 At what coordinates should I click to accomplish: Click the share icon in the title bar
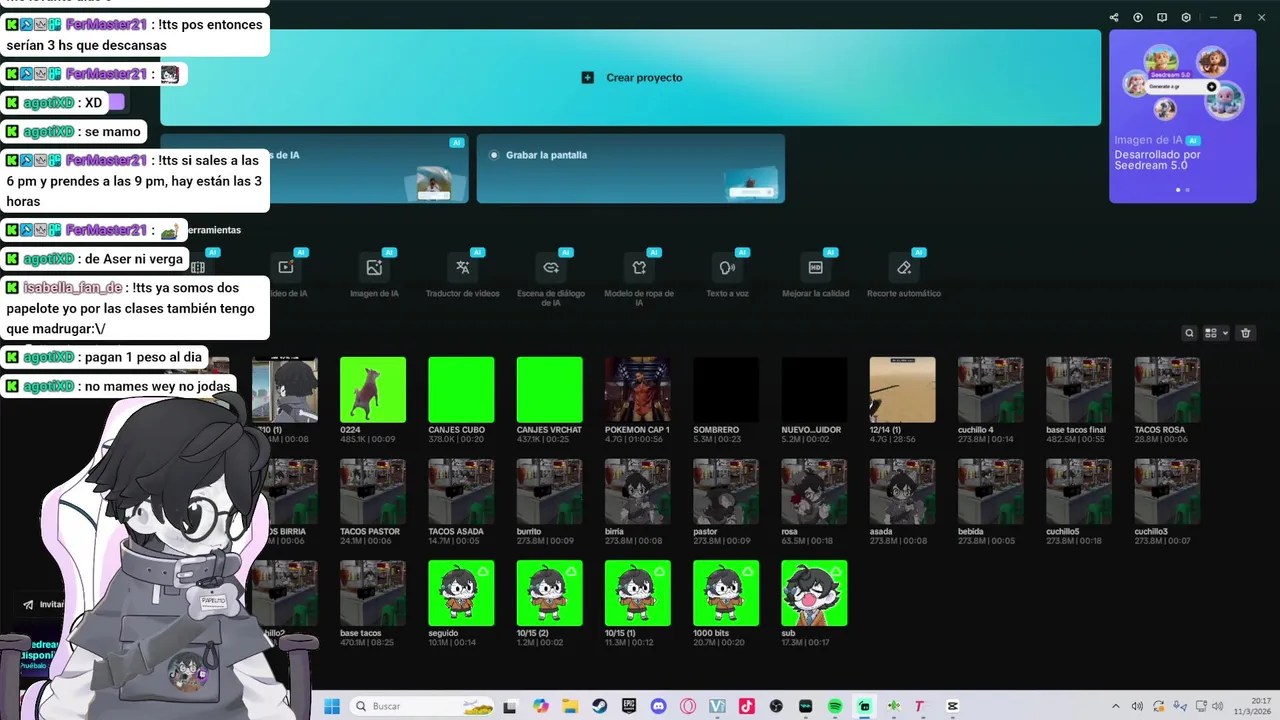(x=1114, y=17)
